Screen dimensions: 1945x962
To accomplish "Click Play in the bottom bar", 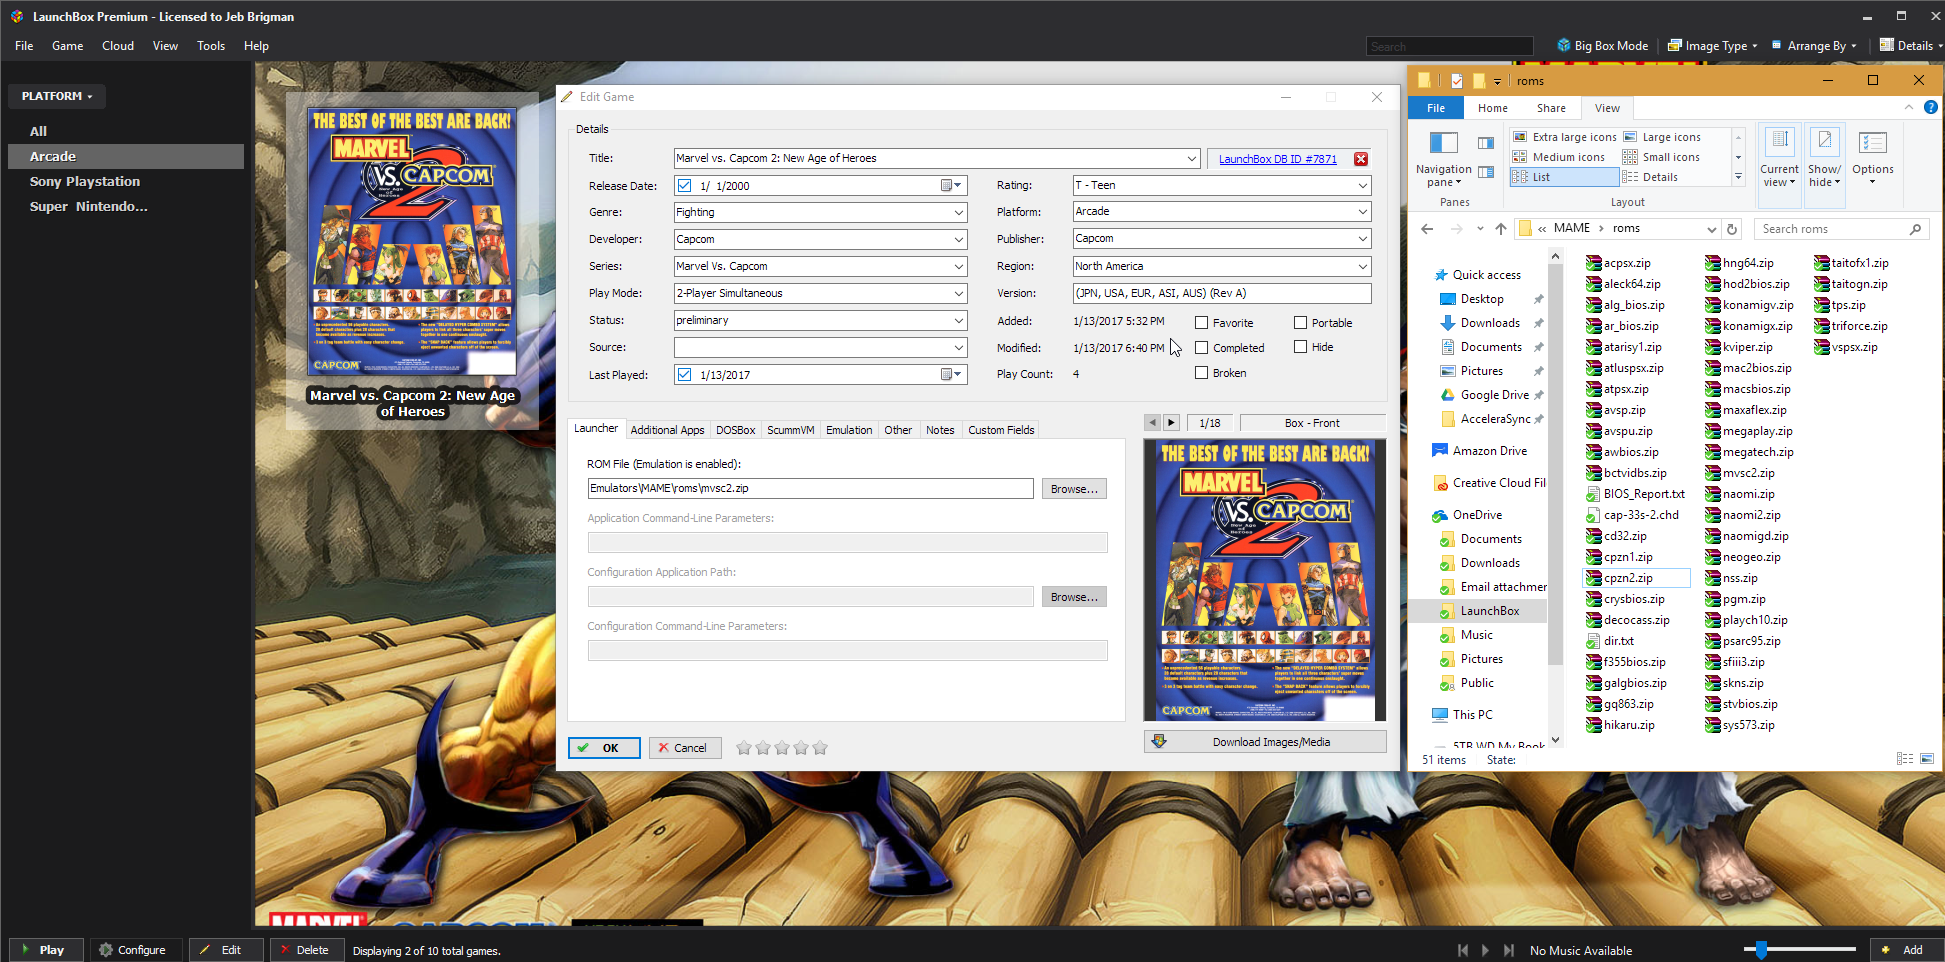I will (45, 950).
